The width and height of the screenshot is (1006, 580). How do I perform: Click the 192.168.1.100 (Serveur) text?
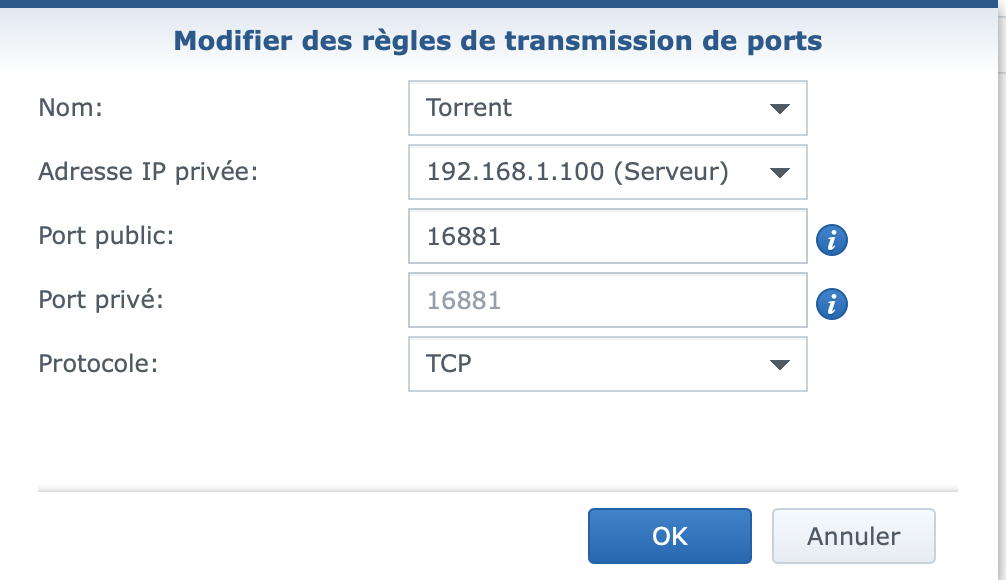(x=577, y=172)
